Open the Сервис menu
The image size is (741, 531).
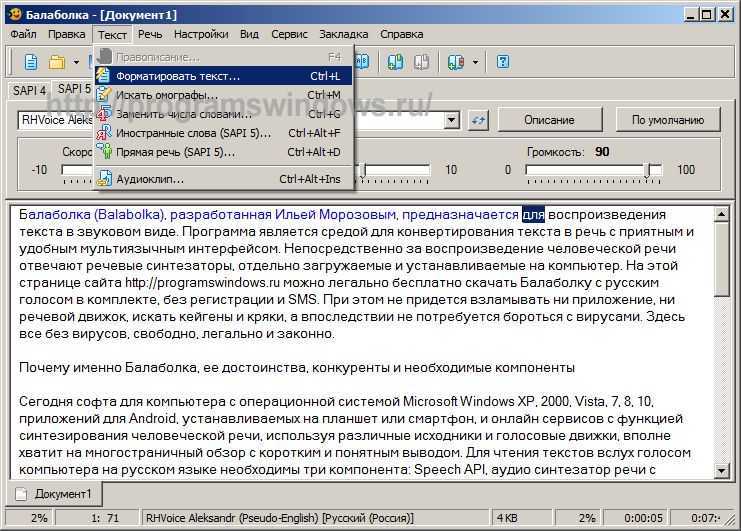pyautogui.click(x=289, y=34)
